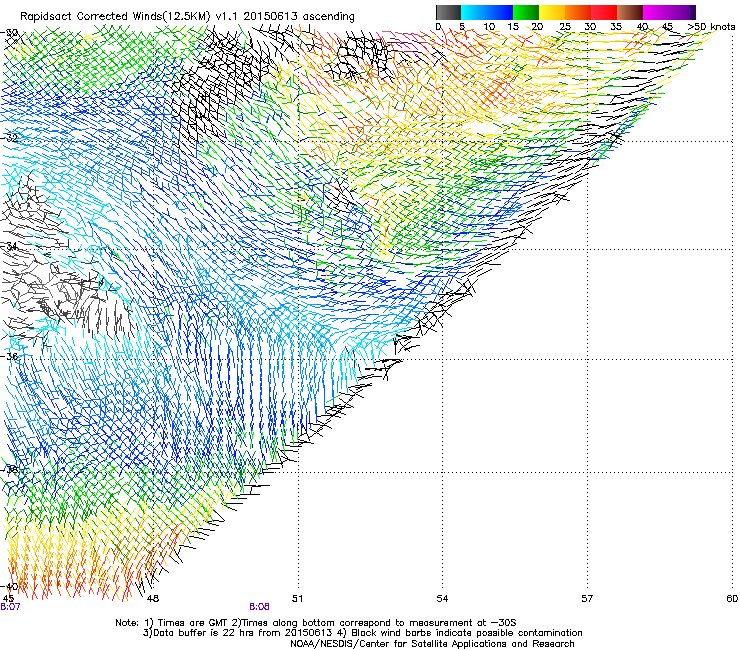Select the orange 25-30 knots legend segment
The width and height of the screenshot is (740, 650).
[x=578, y=12]
